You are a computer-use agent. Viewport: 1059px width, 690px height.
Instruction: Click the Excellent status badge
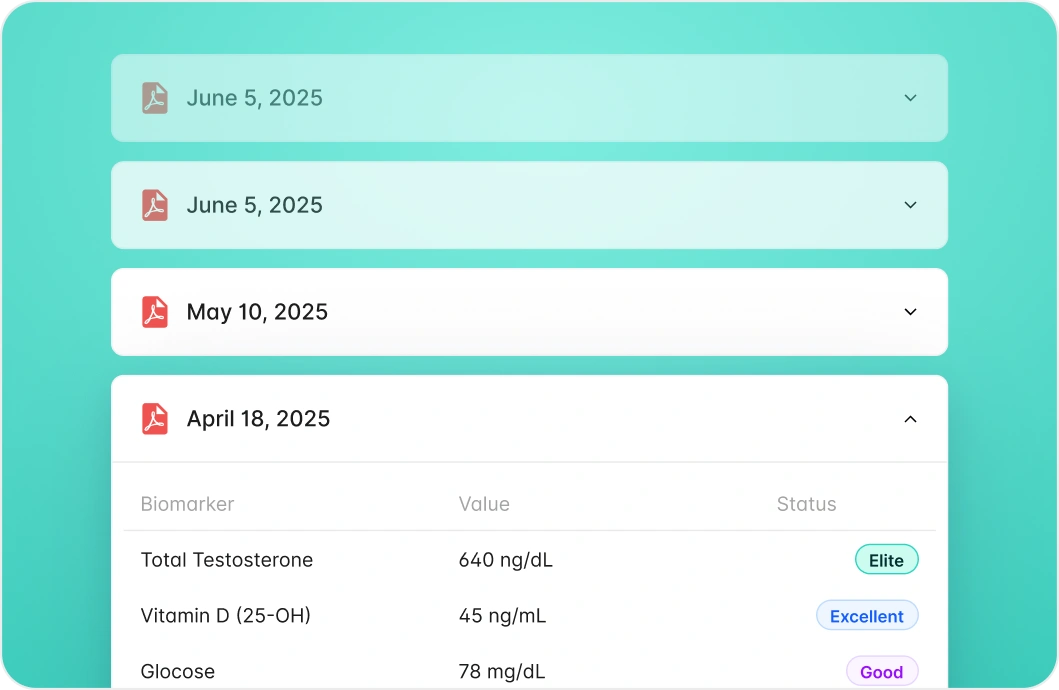[x=866, y=616]
